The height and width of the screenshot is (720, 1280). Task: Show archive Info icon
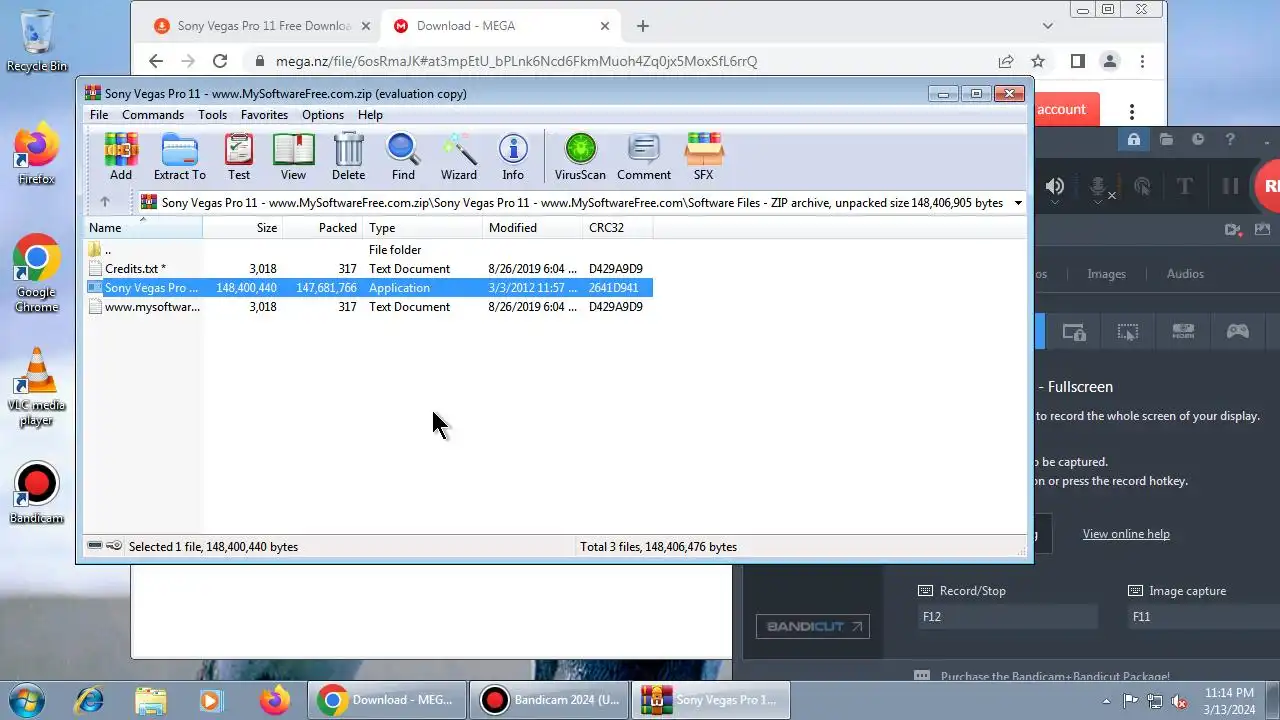[513, 157]
